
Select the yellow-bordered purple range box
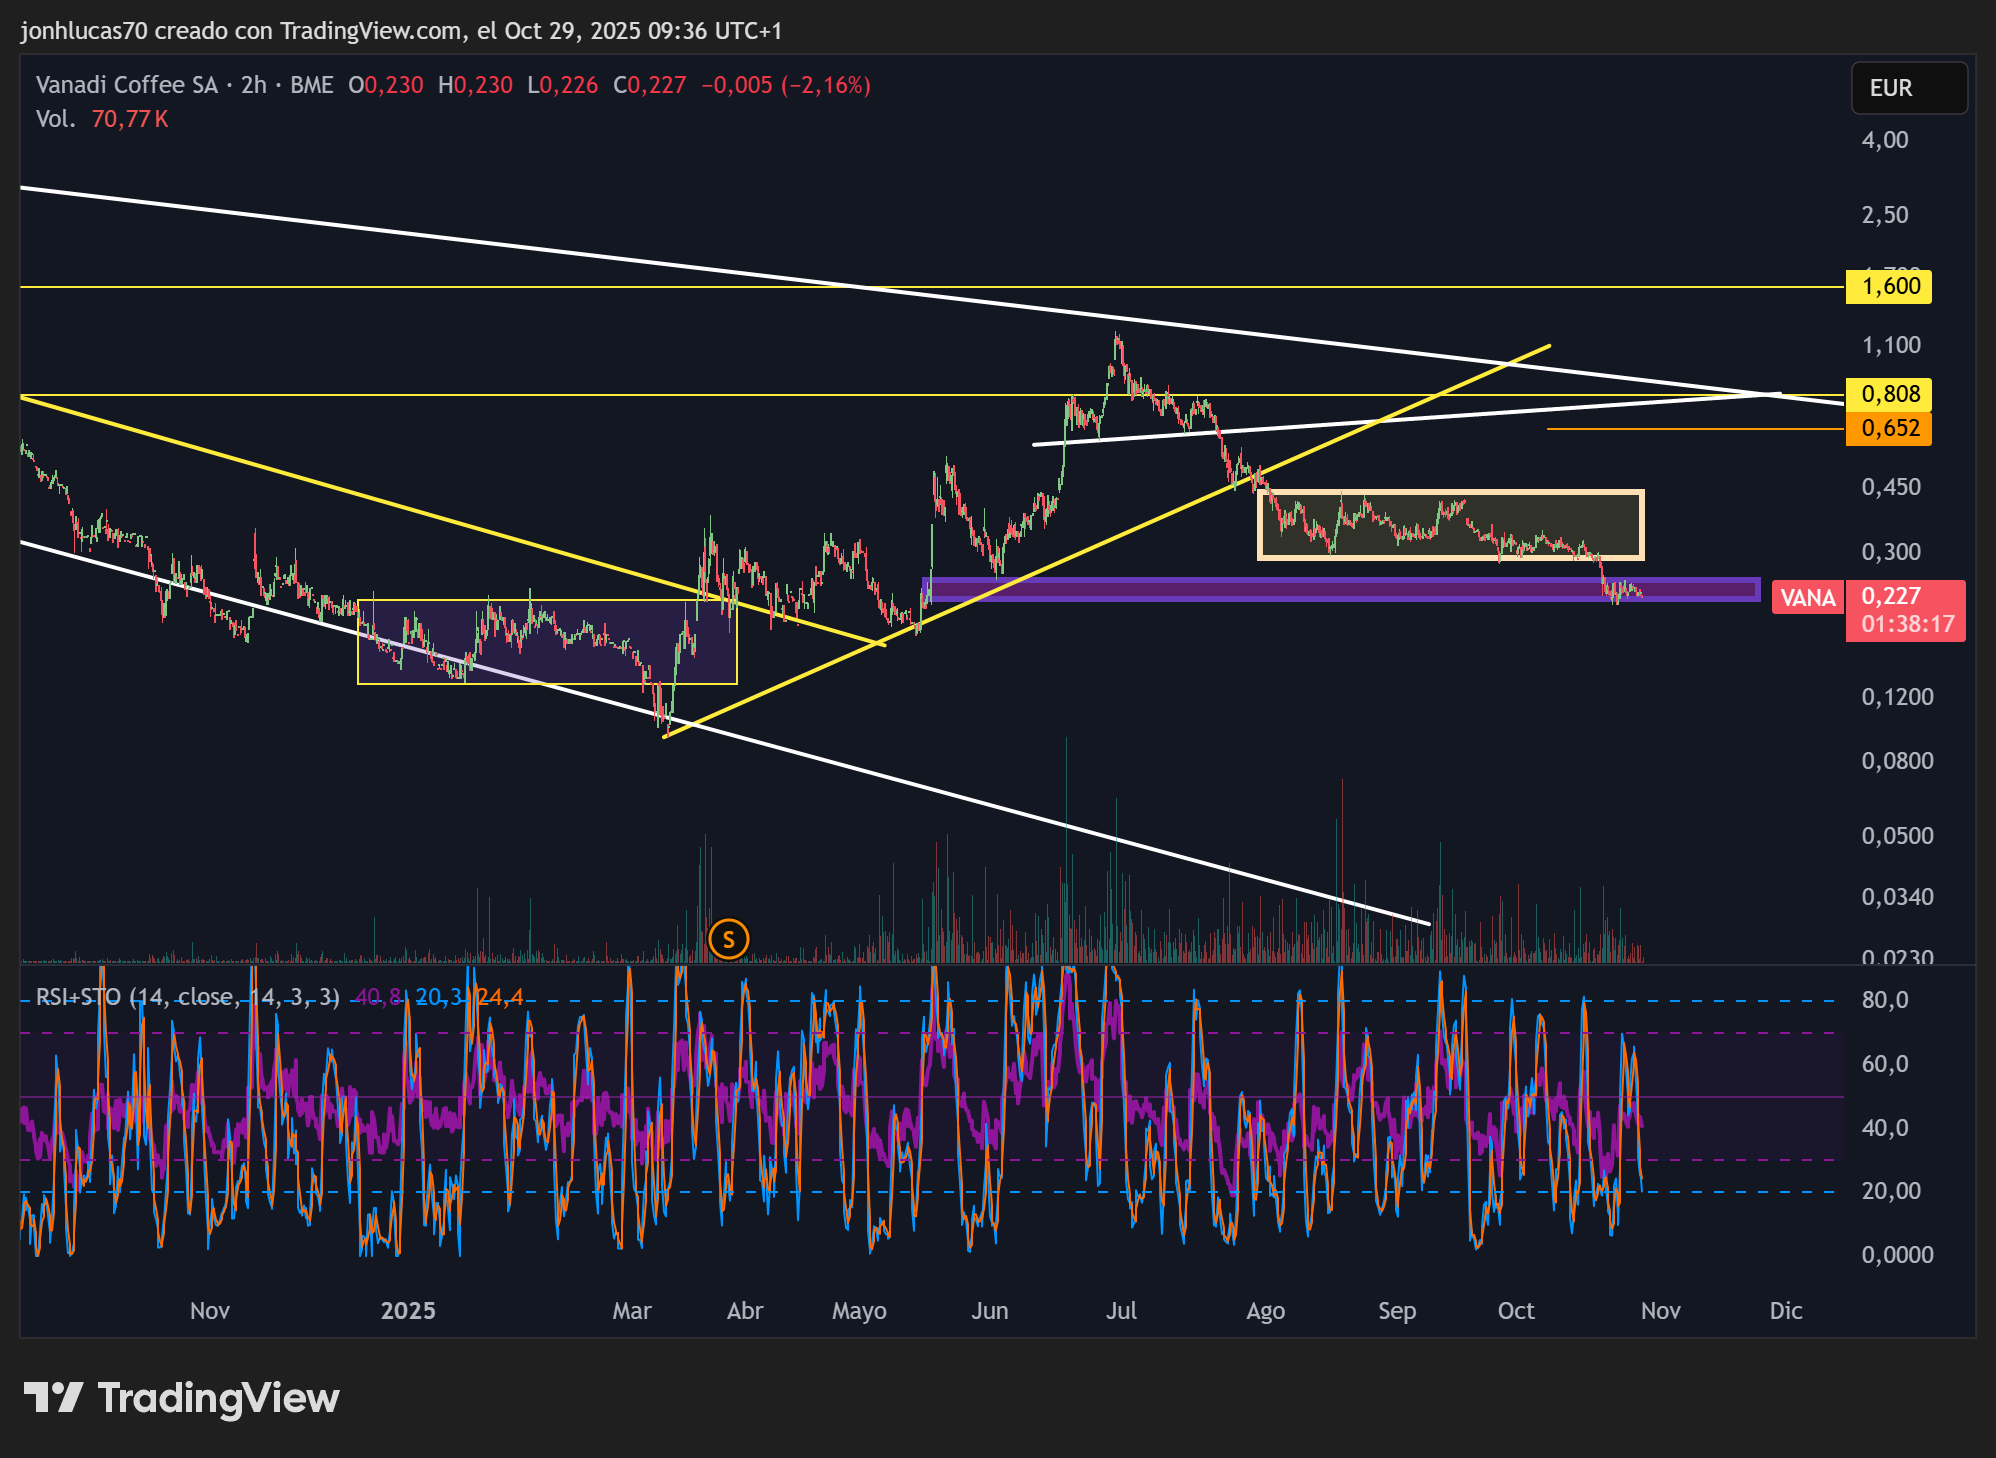pyautogui.click(x=547, y=642)
